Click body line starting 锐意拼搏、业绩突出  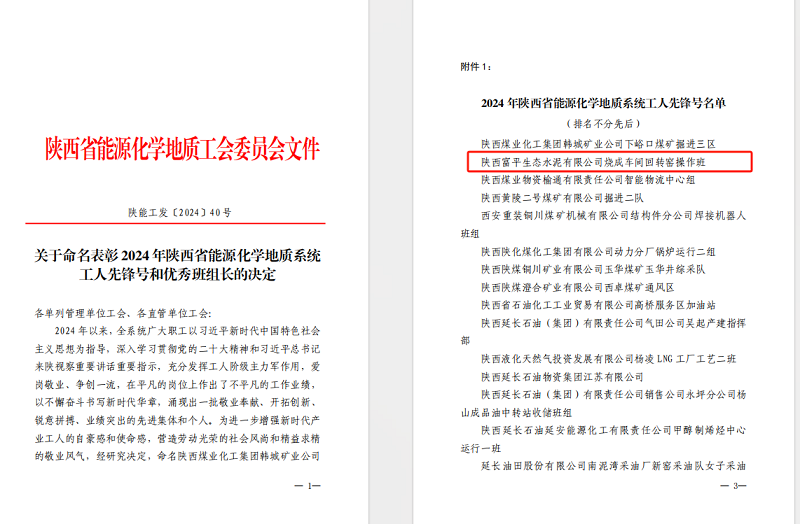click(178, 420)
